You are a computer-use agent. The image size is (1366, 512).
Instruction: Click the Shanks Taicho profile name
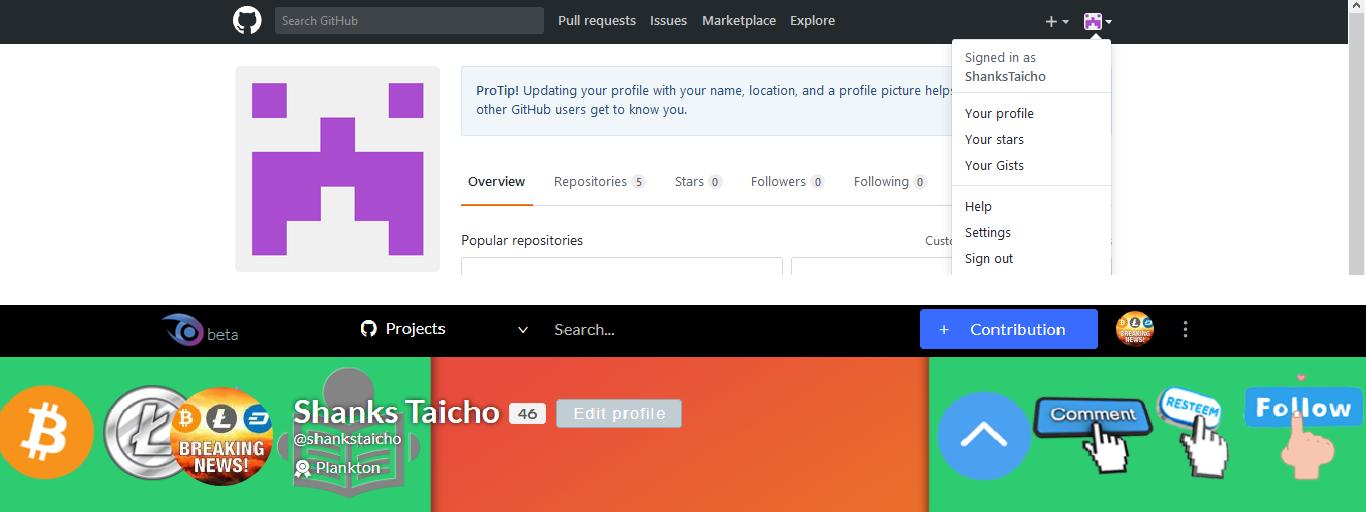[x=396, y=412]
